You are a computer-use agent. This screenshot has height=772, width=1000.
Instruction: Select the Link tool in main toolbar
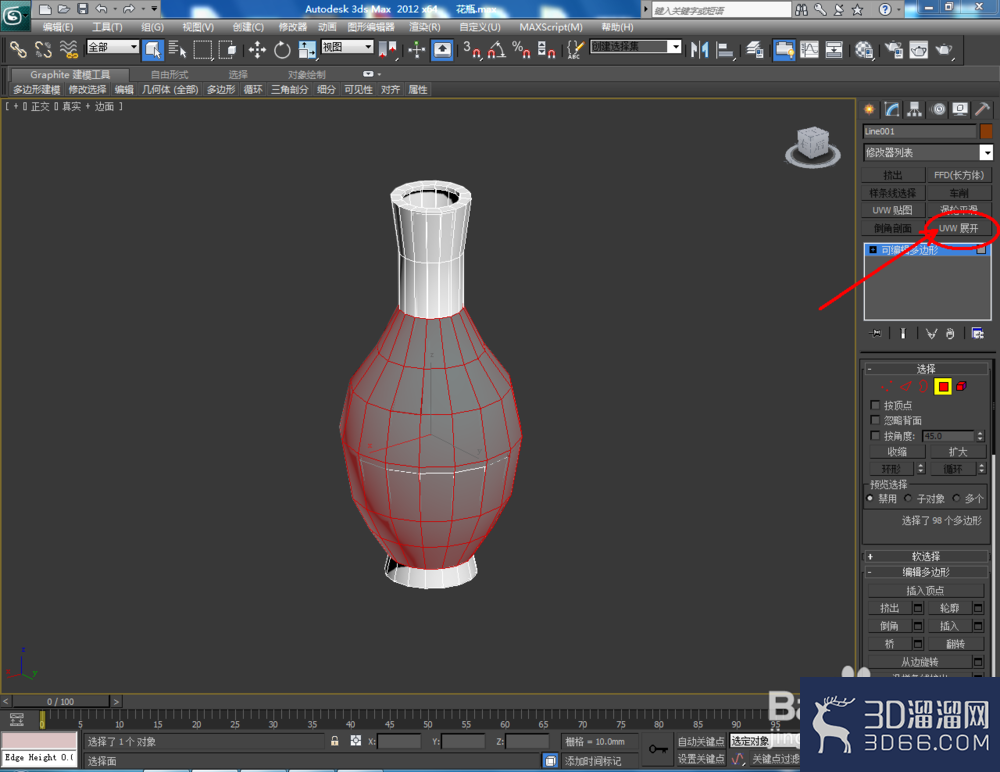18,50
